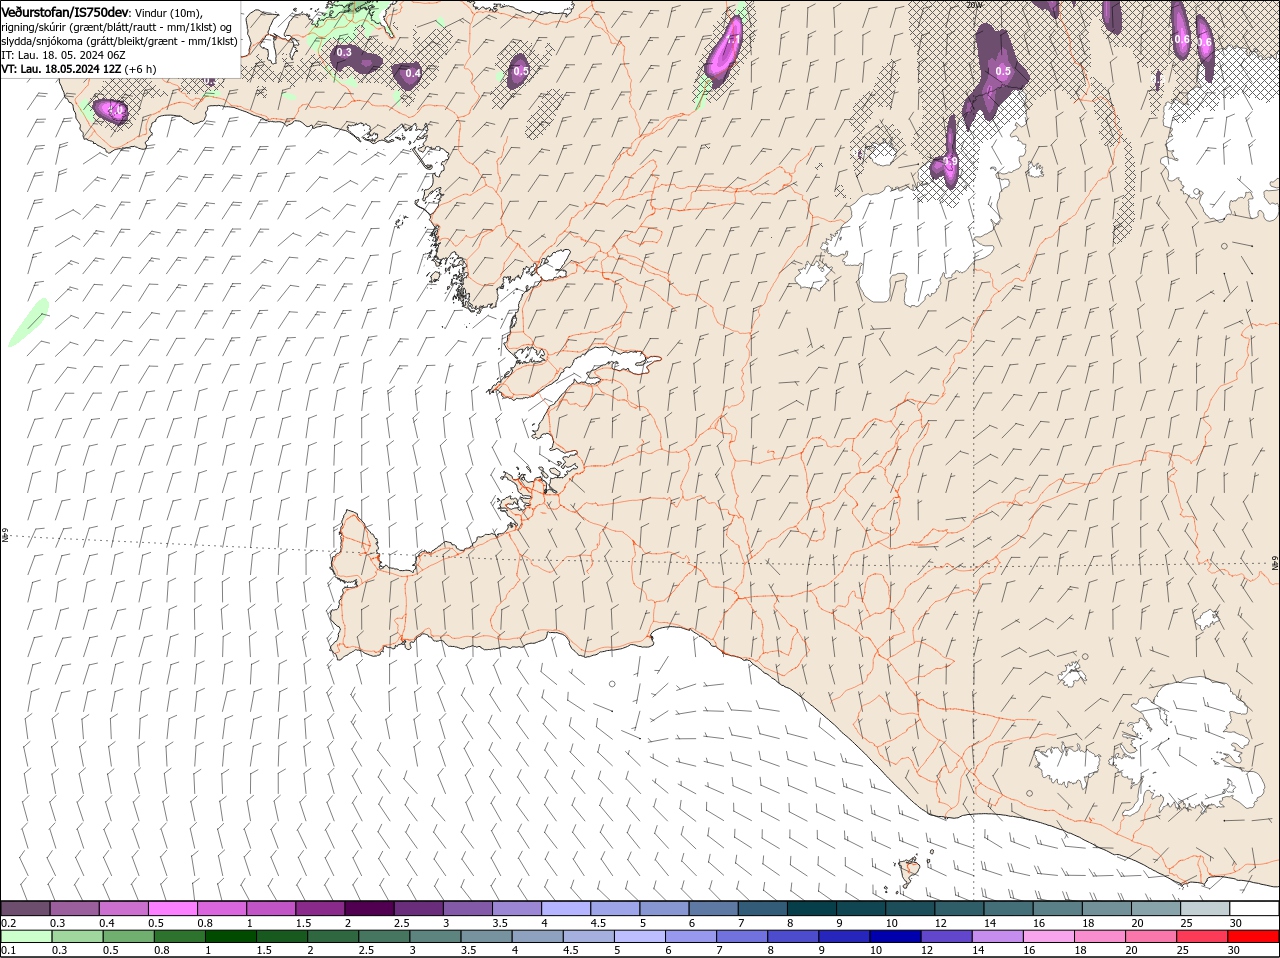Pick the light pink swatch starting at 16, lower legend
Image resolution: width=1280 pixels, height=958 pixels.
coord(1047,937)
